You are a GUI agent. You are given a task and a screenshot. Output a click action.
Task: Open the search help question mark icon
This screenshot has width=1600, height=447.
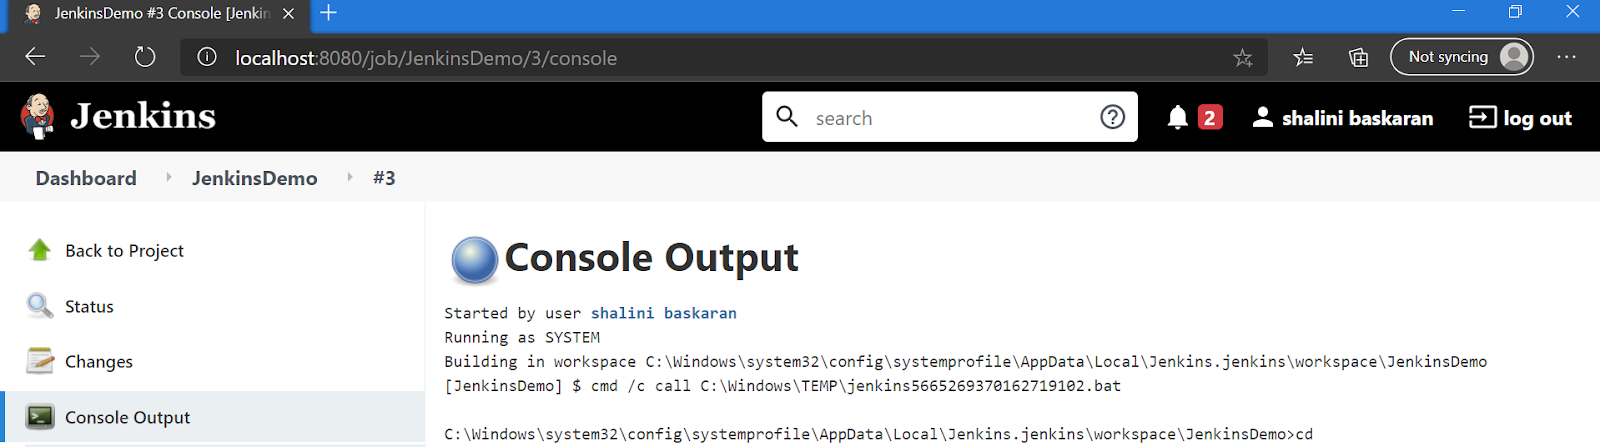tap(1112, 117)
